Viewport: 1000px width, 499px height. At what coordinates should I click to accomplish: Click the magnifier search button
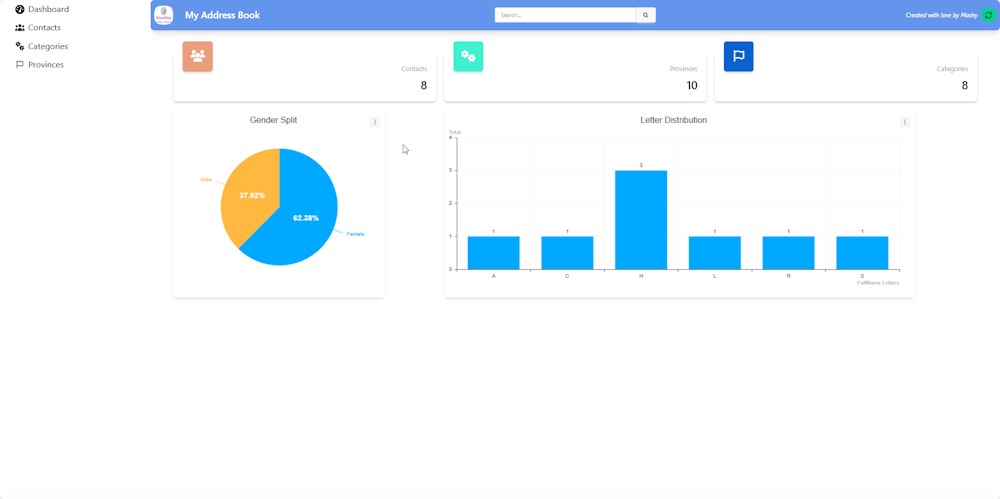pos(645,15)
